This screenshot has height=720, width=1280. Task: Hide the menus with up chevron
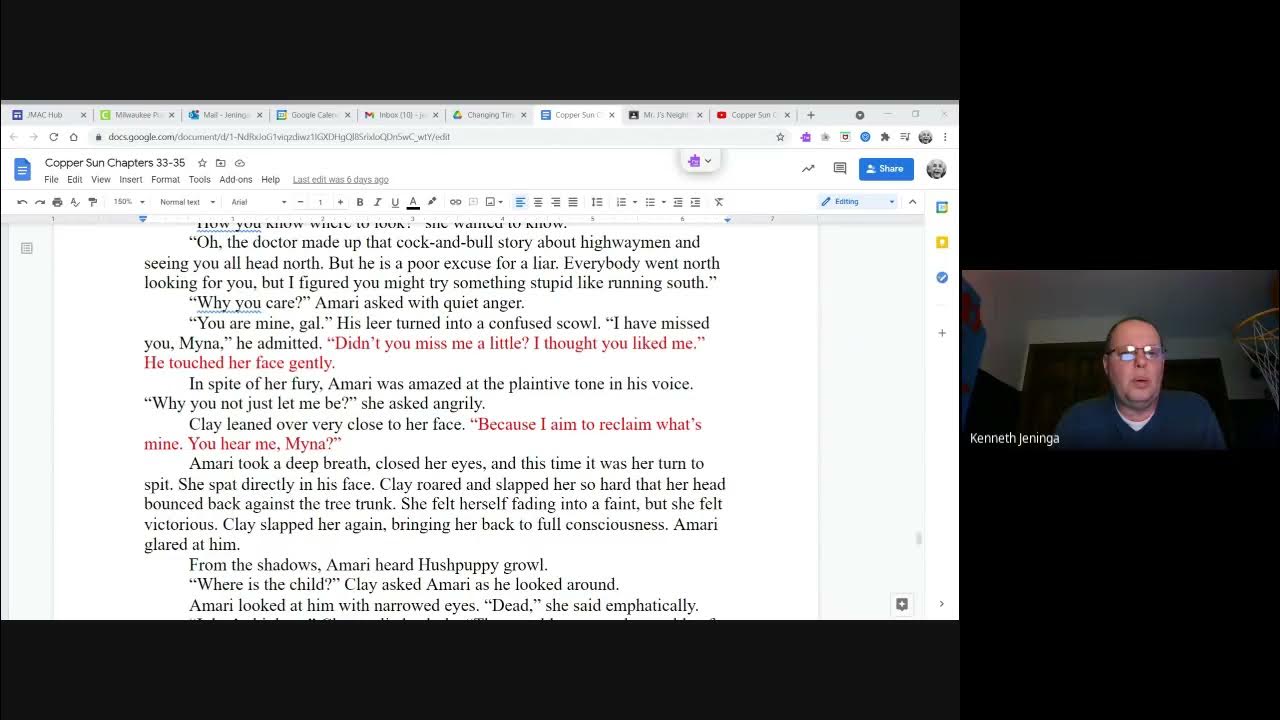pyautogui.click(x=912, y=202)
